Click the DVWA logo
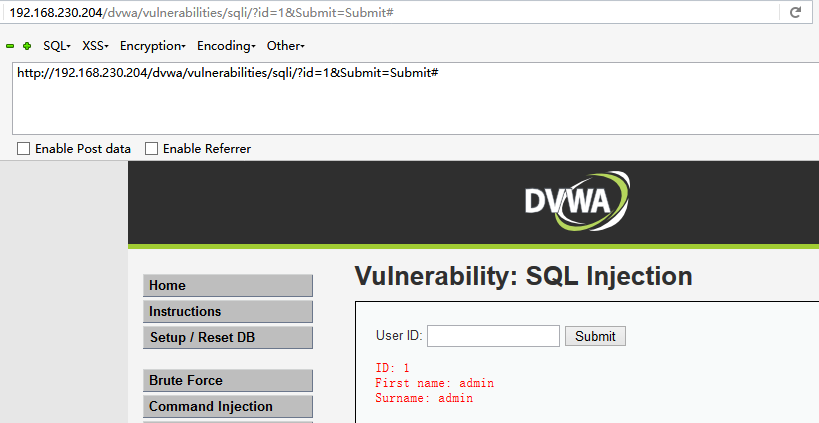Screen dimensions: 819x423 point(577,201)
